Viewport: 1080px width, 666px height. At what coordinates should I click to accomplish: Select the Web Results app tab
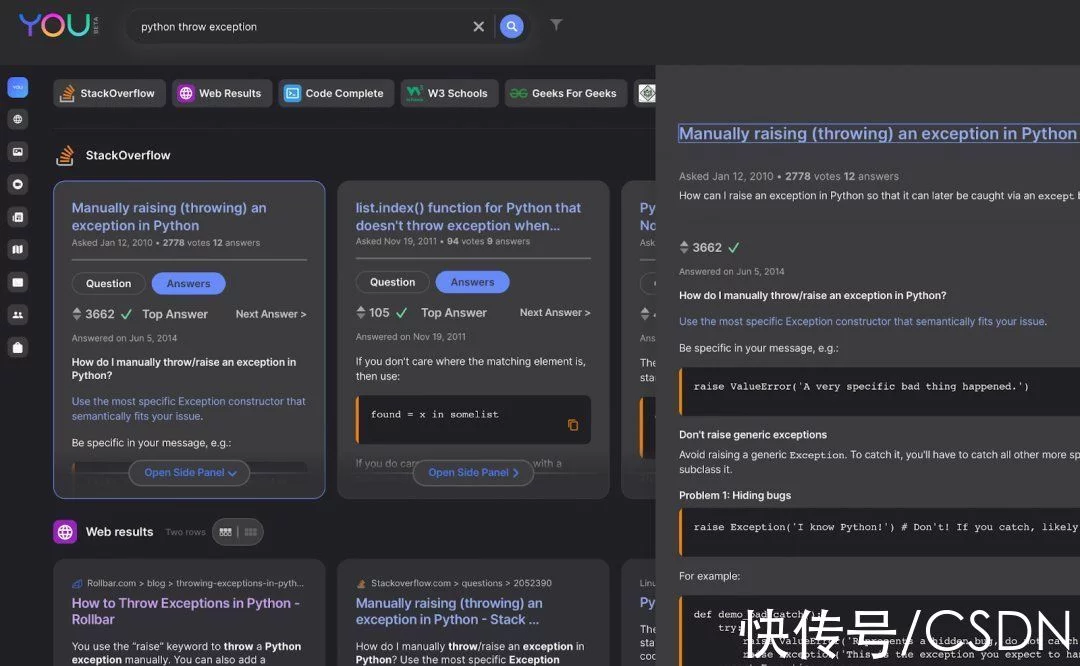[x=222, y=93]
